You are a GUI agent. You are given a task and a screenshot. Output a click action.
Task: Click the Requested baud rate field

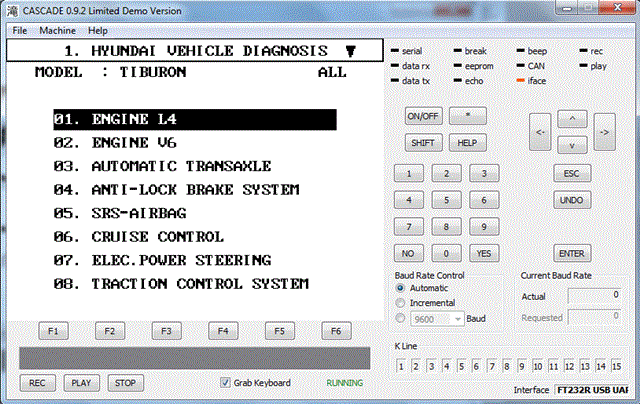tap(595, 317)
